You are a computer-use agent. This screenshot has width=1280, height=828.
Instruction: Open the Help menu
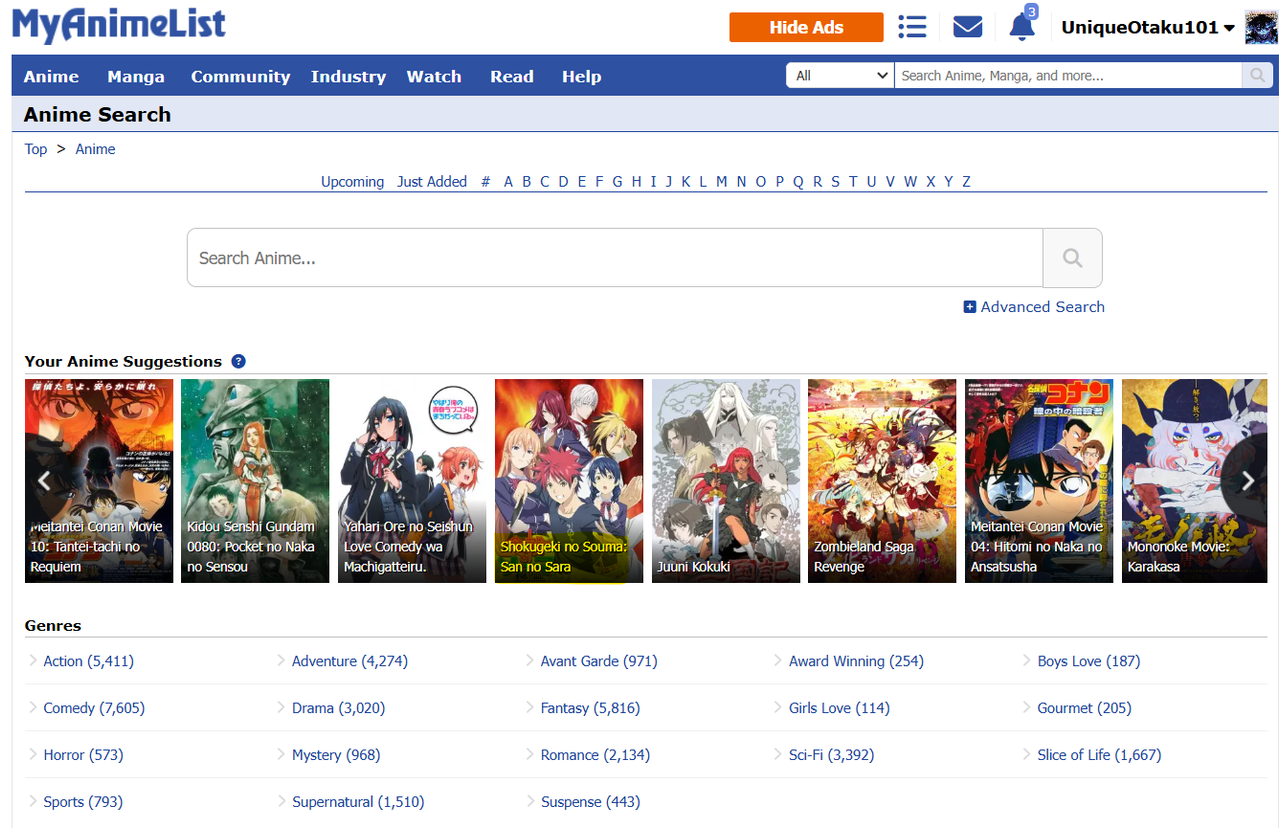581,76
